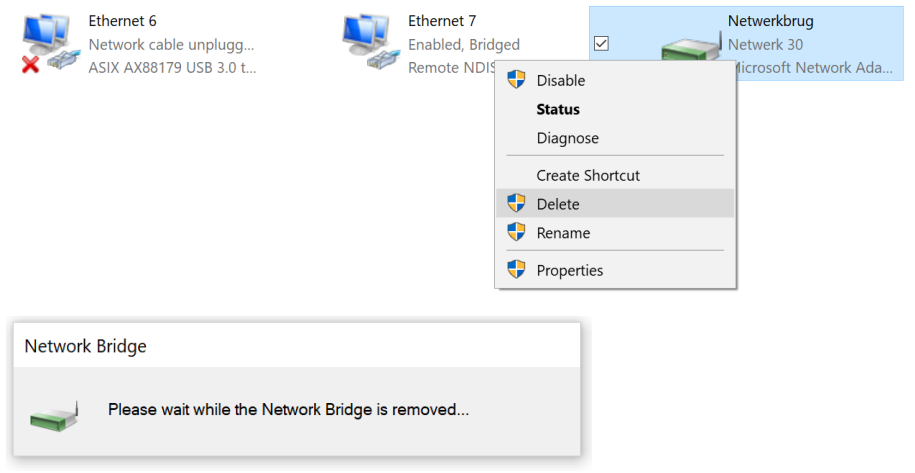Click the Network Bridge dialog title

(x=86, y=346)
